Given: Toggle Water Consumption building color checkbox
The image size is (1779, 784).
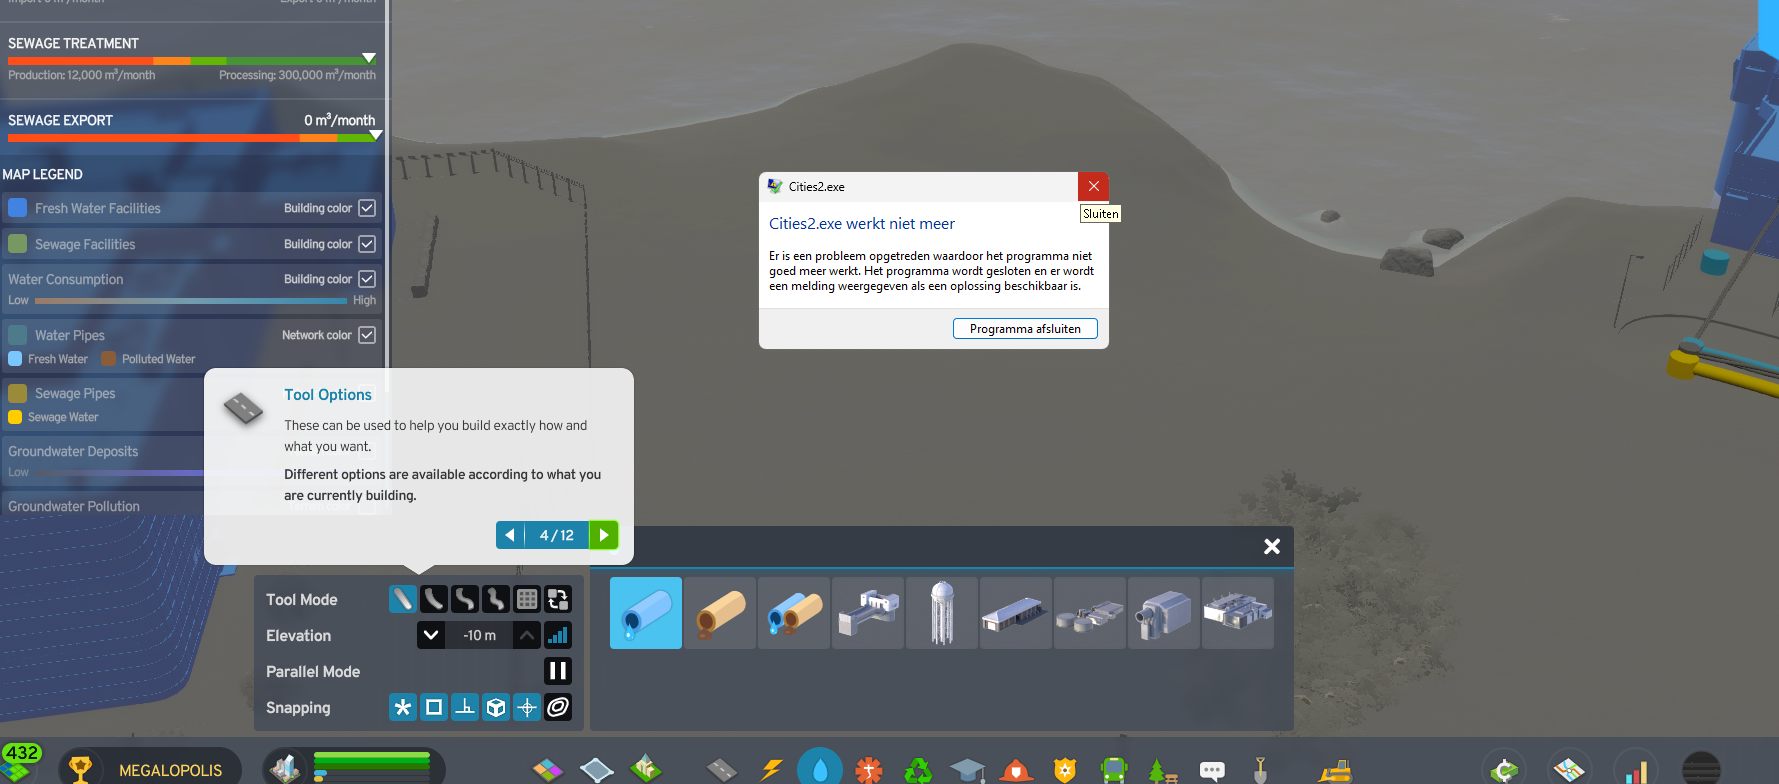Looking at the screenshot, I should click(367, 279).
